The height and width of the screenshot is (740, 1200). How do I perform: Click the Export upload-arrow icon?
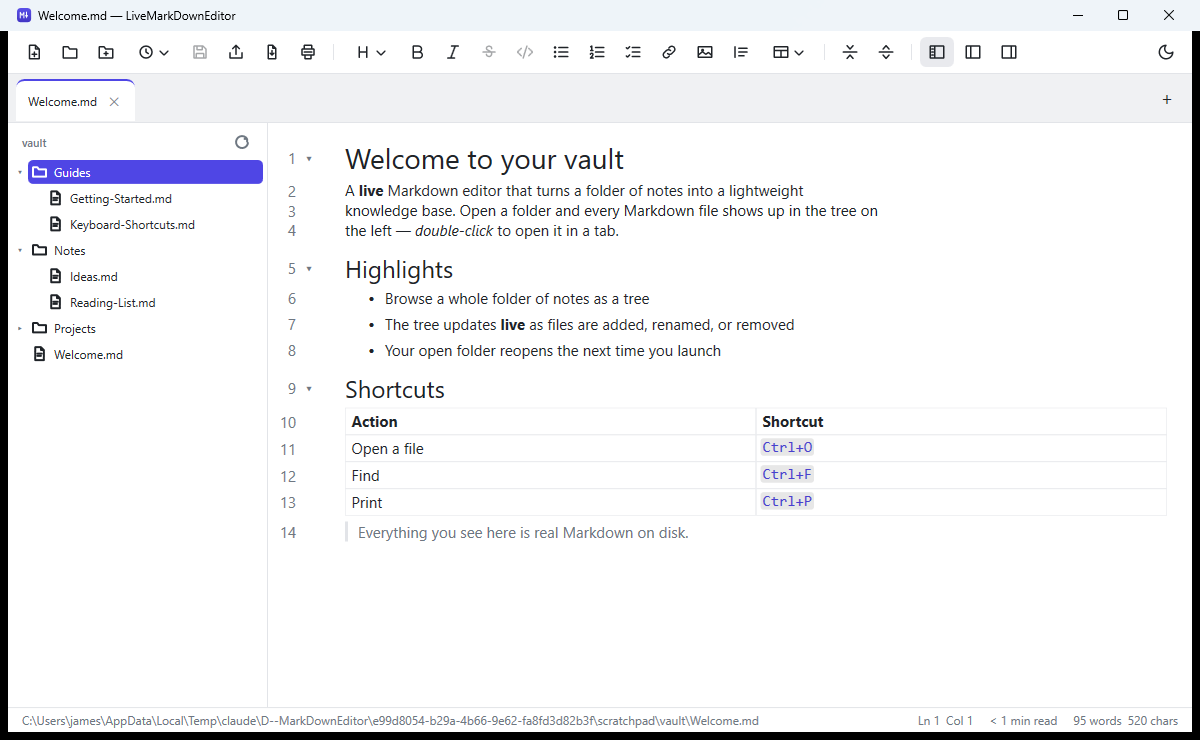point(236,53)
